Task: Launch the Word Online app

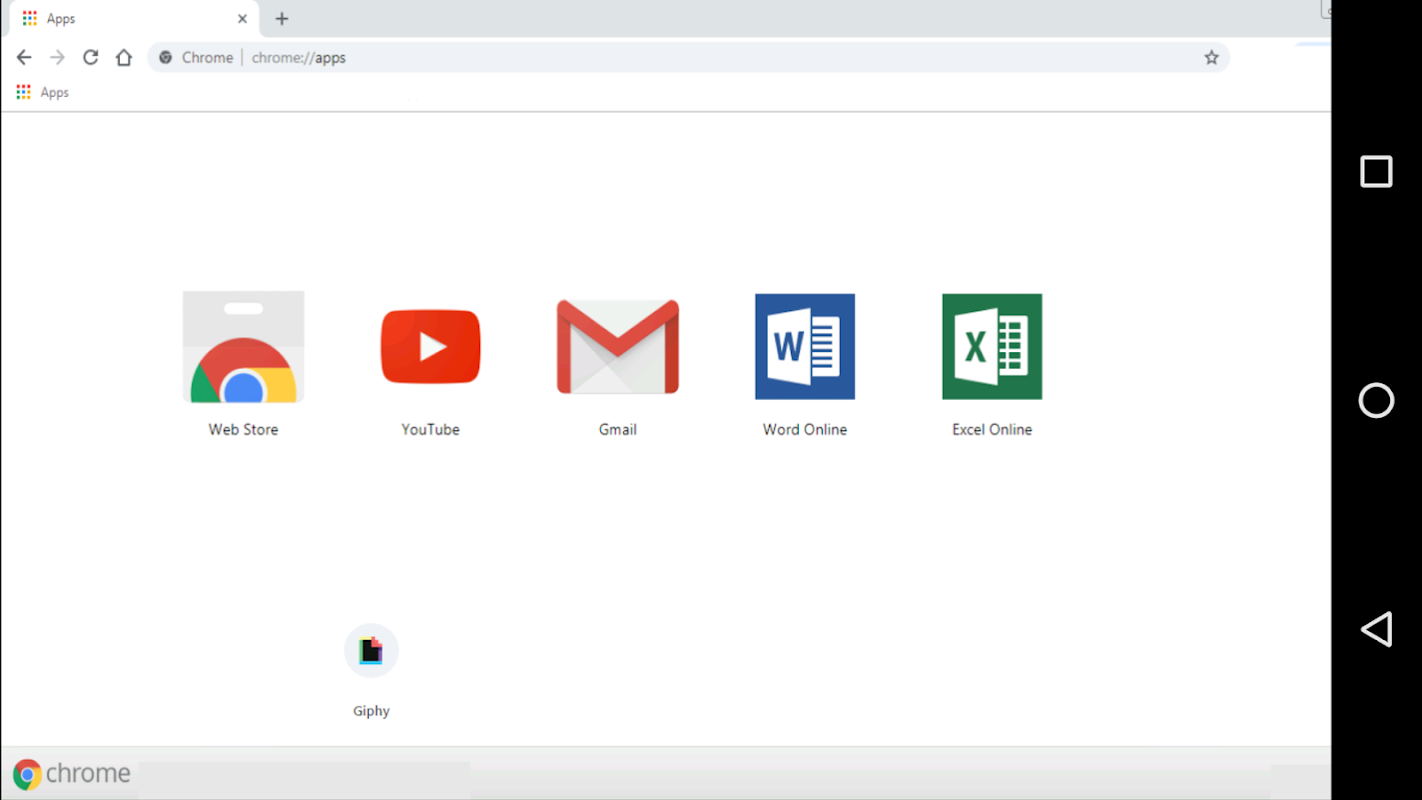Action: point(805,347)
